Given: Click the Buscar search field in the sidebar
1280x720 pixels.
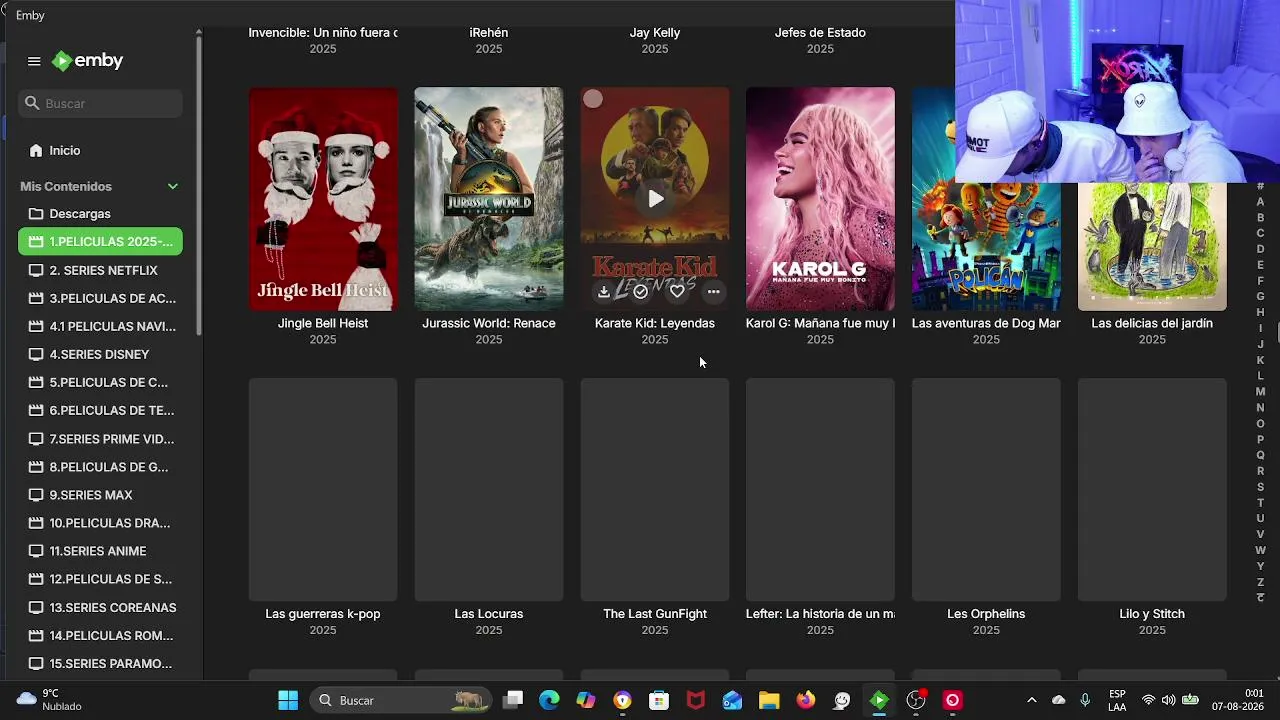Looking at the screenshot, I should [100, 103].
